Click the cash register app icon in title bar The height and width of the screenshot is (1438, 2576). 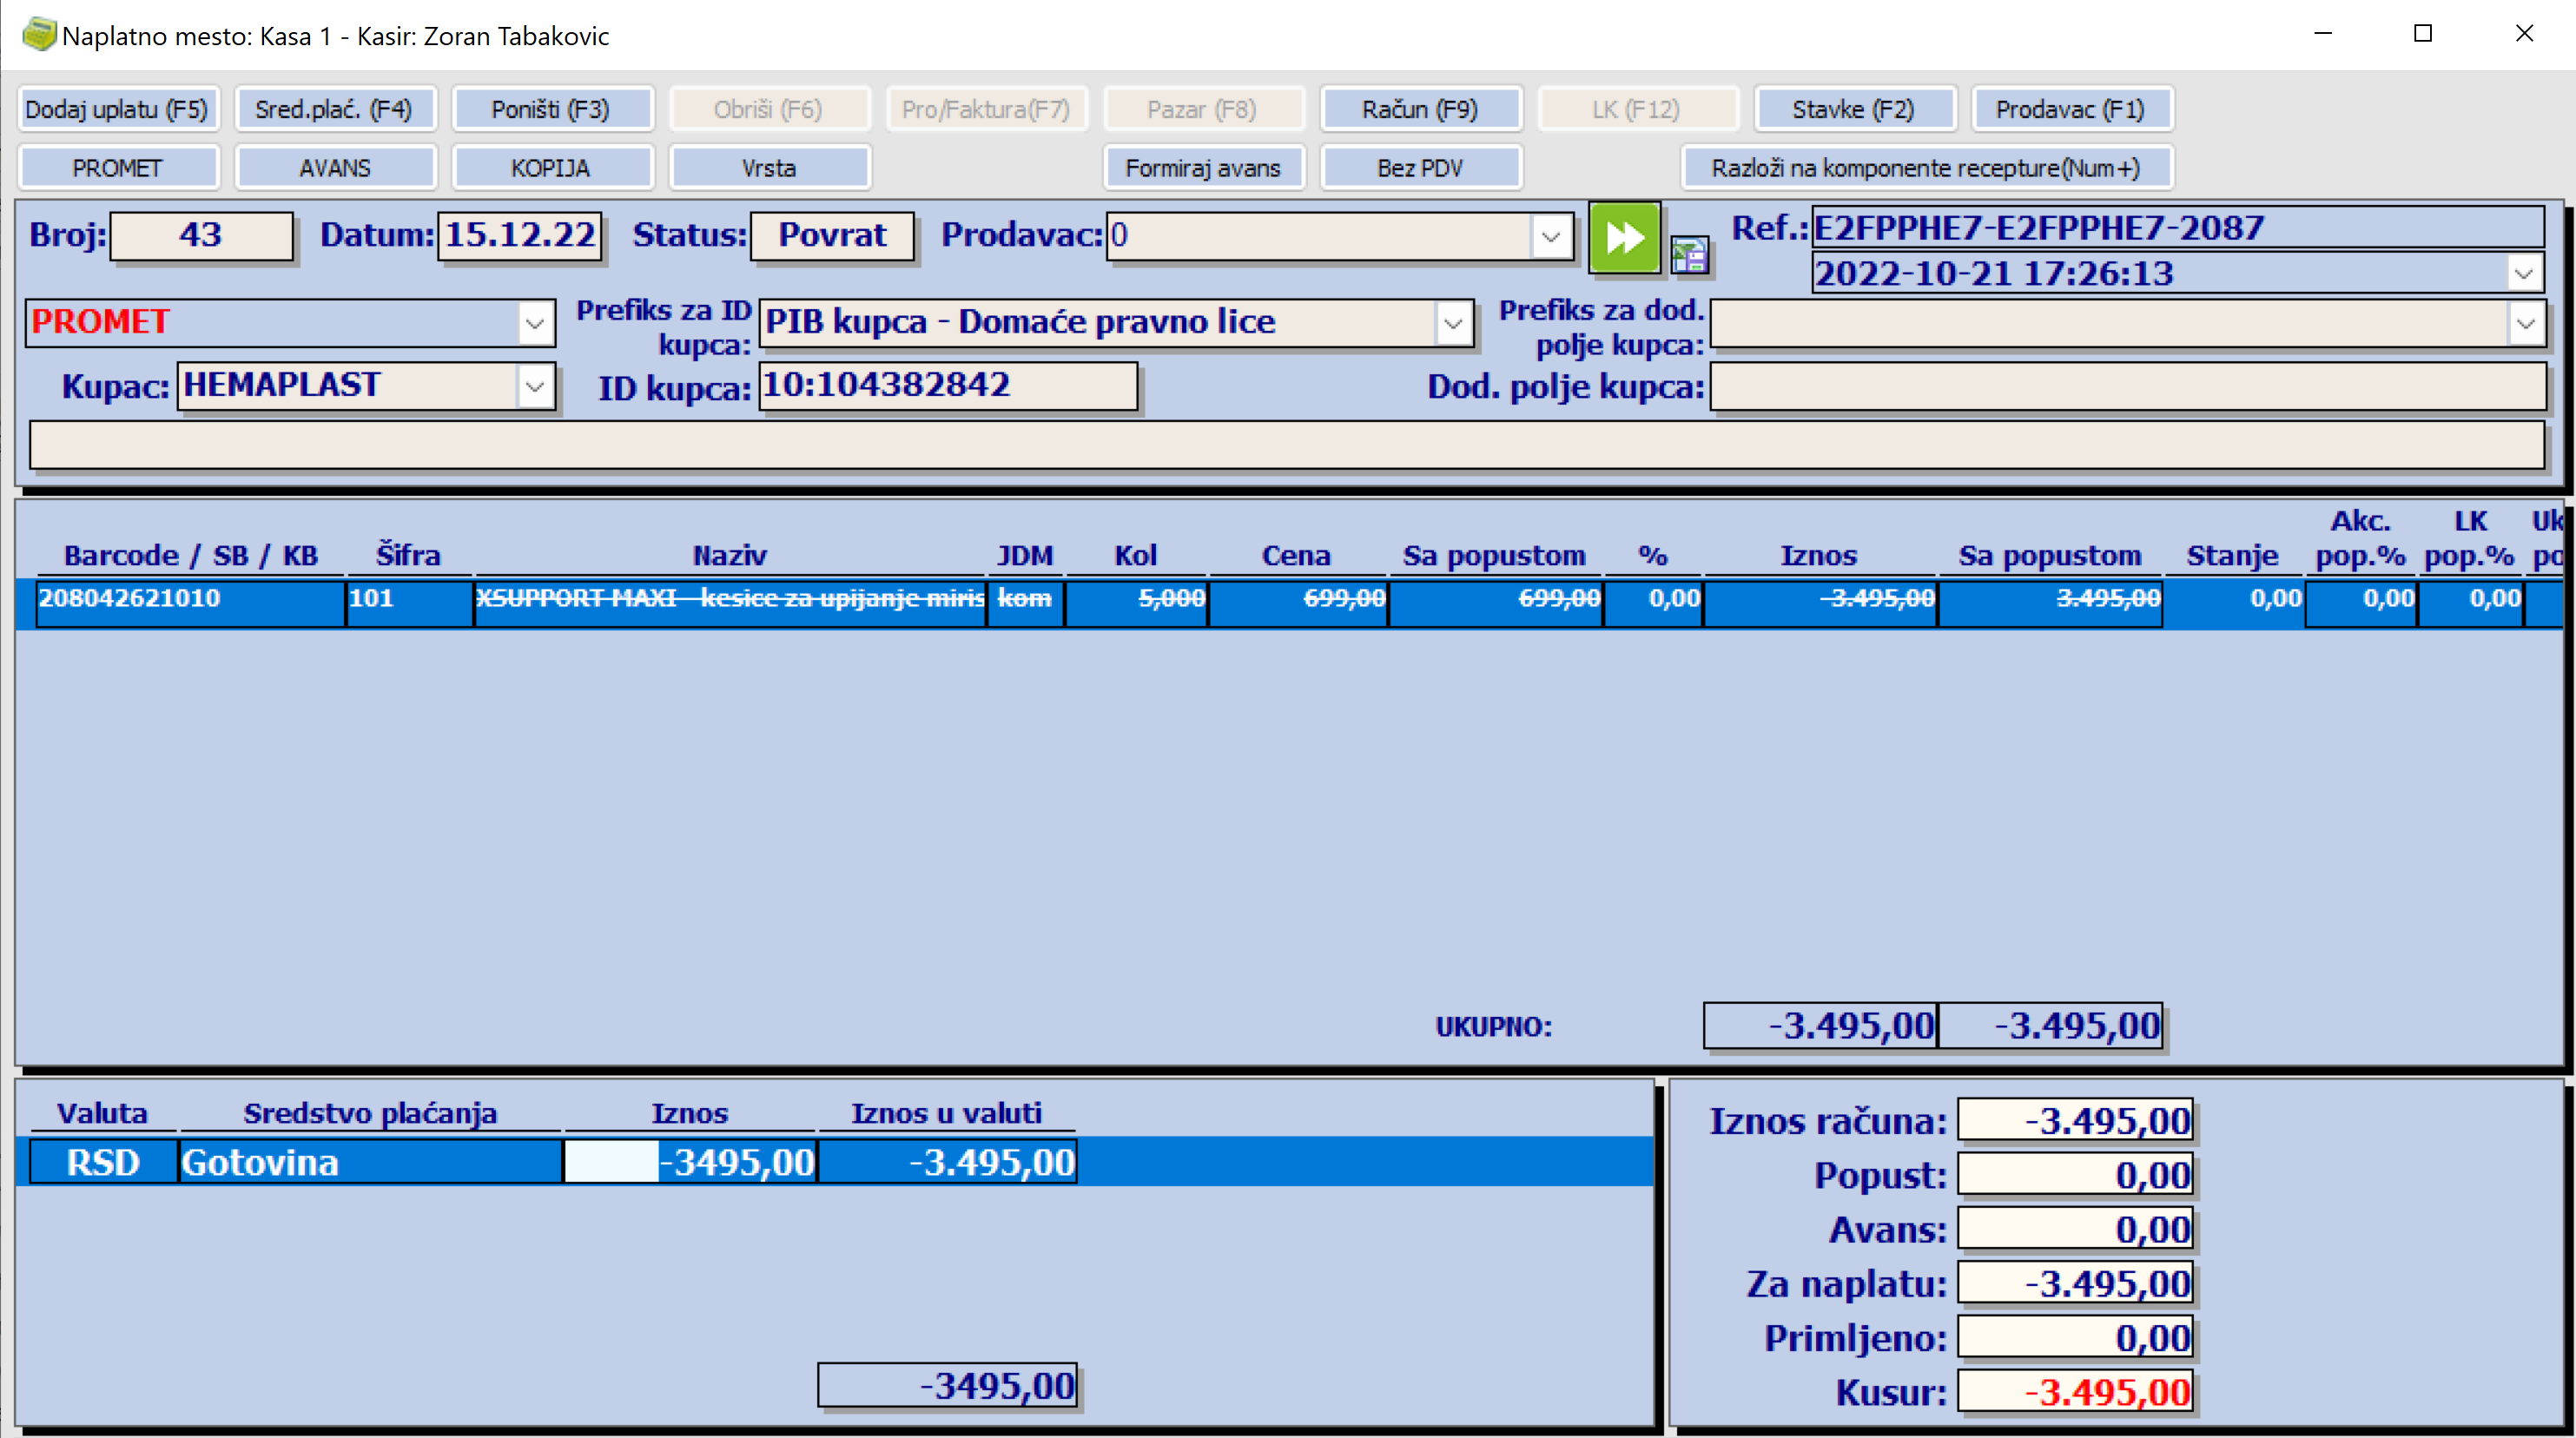coord(38,35)
